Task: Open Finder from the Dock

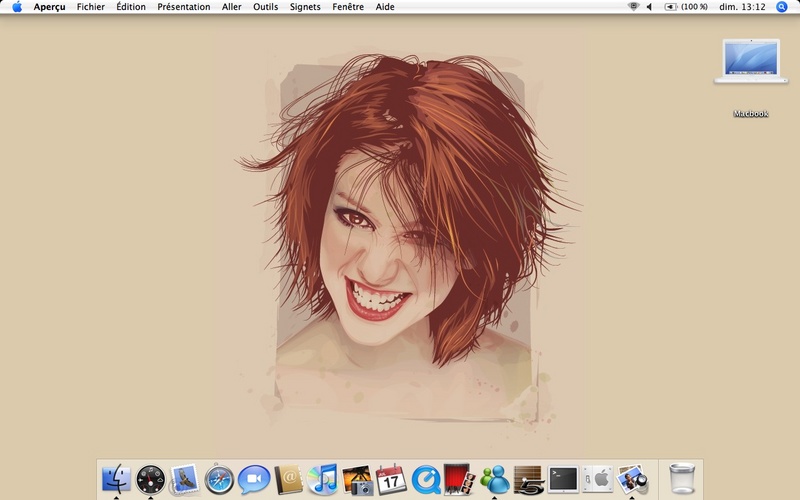Action: (116, 480)
